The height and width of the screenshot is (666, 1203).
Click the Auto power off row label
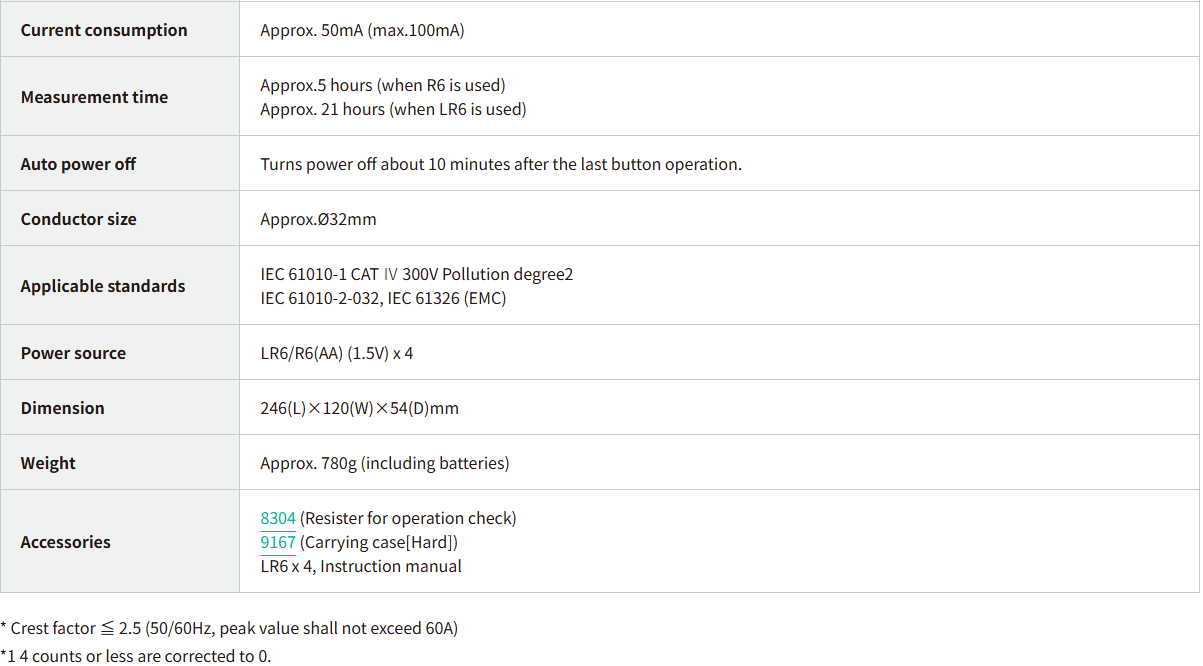(x=78, y=164)
